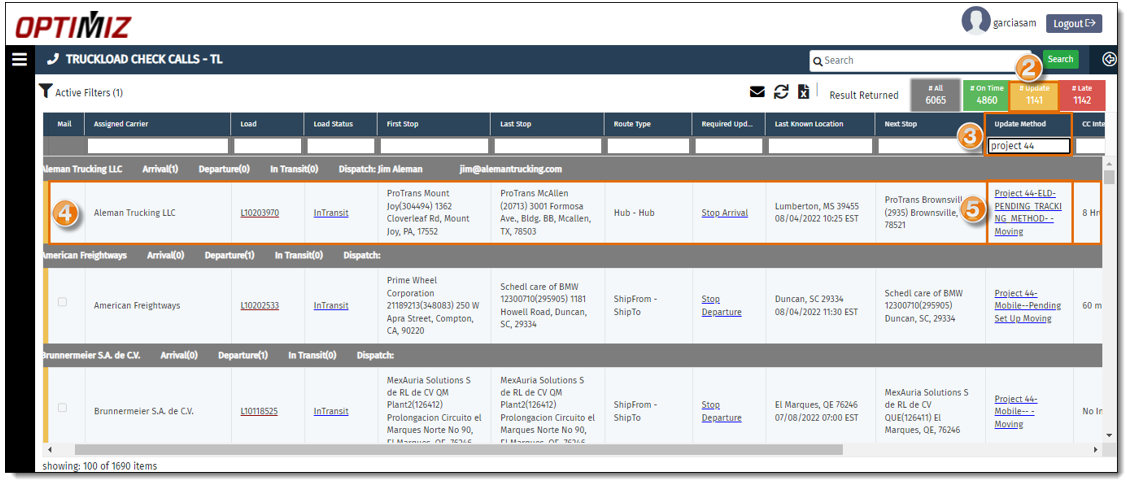
Task: Click the First Stop filter box
Action: click(x=434, y=146)
